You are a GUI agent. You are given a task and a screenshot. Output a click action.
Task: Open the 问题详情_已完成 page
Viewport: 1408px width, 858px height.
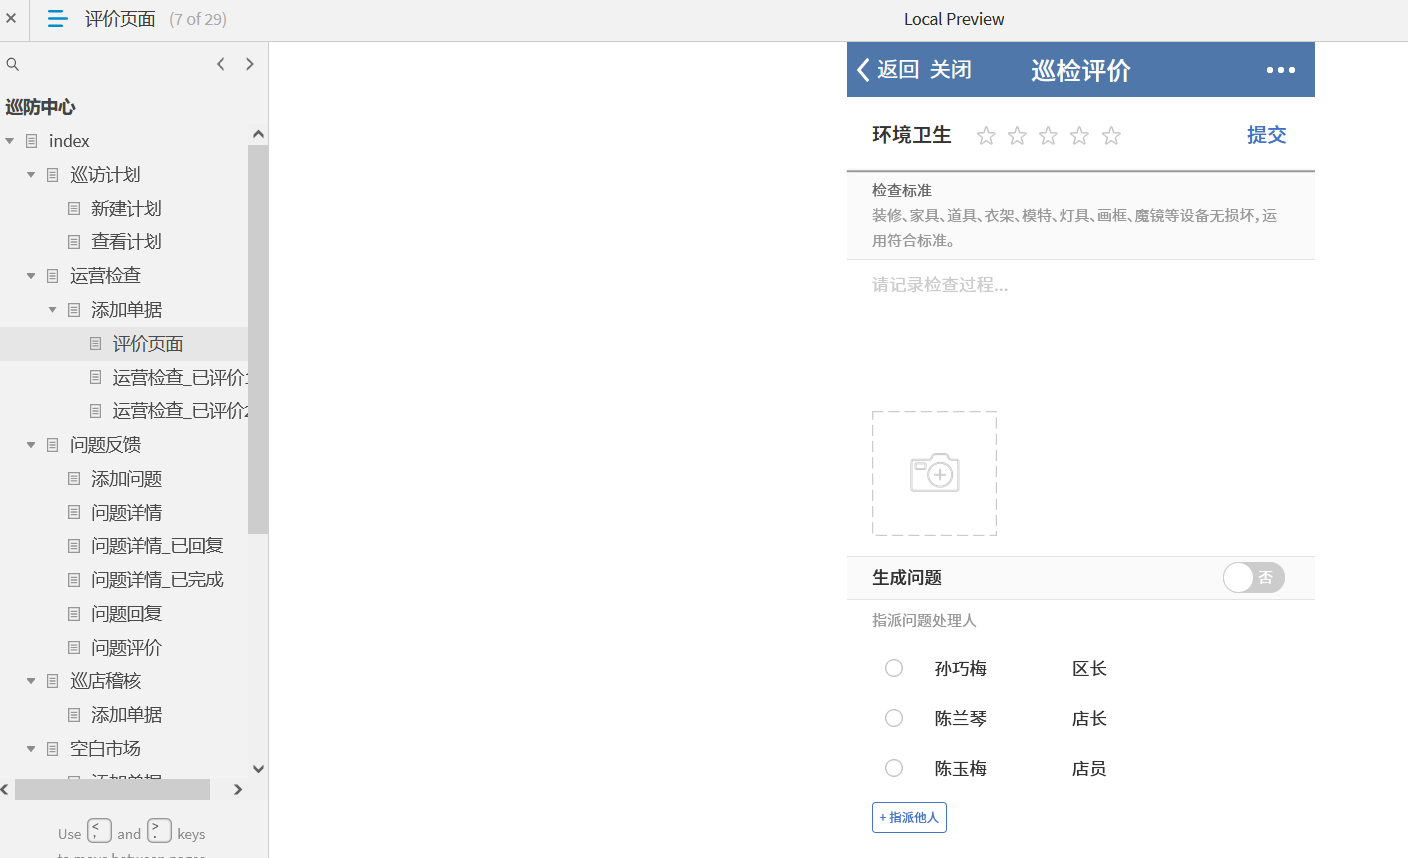tap(157, 580)
